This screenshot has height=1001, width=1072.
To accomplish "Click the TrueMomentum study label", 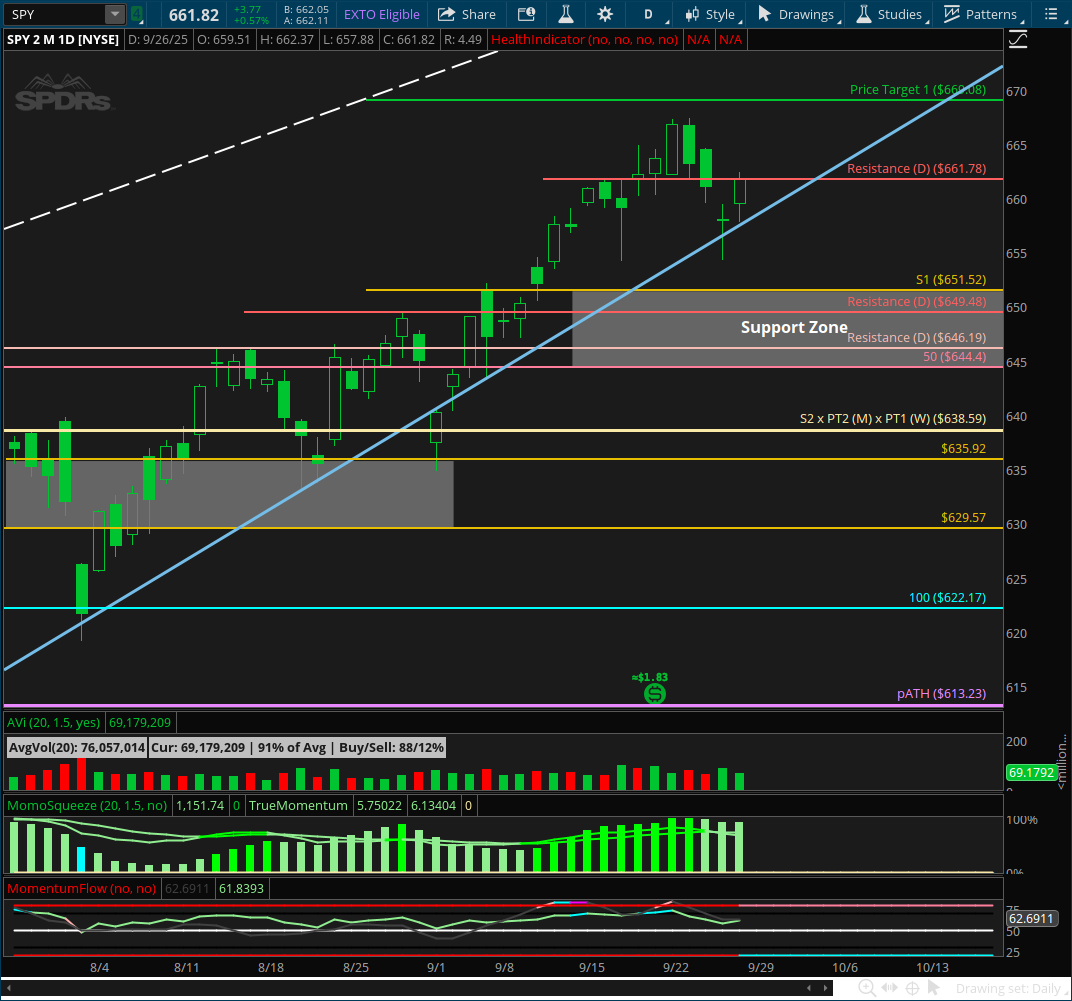I will coord(298,805).
